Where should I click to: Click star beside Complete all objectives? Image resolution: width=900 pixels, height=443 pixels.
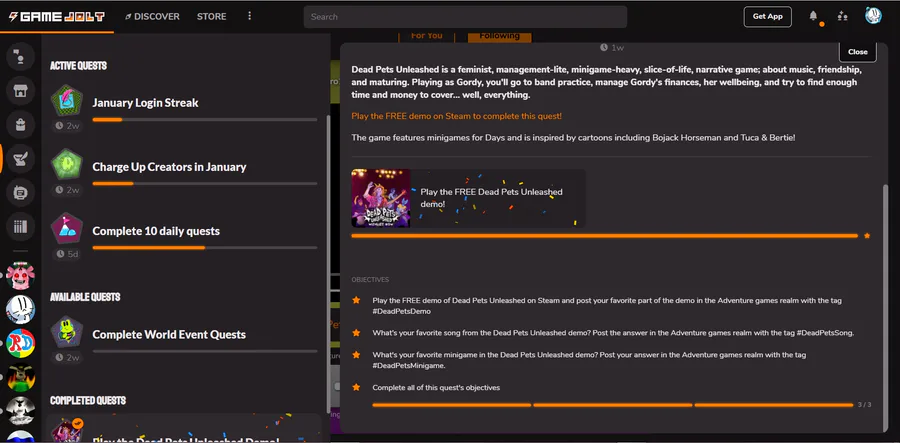pos(356,387)
